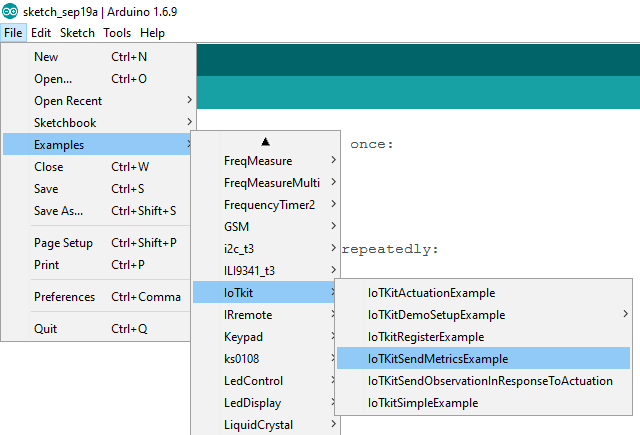Expand the FrequencyTimer2 examples submenu
Screen dimensions: 640x435
265,205
